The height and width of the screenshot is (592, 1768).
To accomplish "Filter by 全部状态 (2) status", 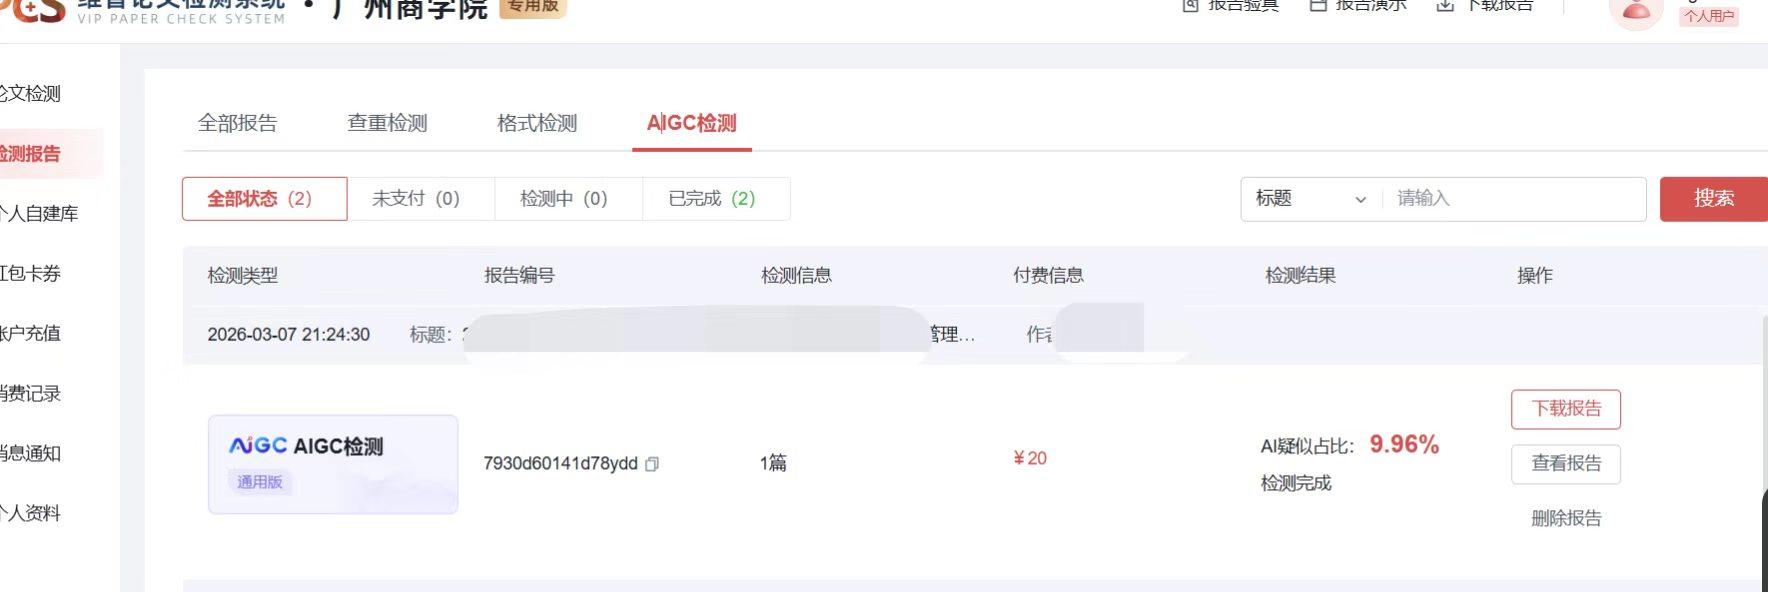I will click(264, 199).
